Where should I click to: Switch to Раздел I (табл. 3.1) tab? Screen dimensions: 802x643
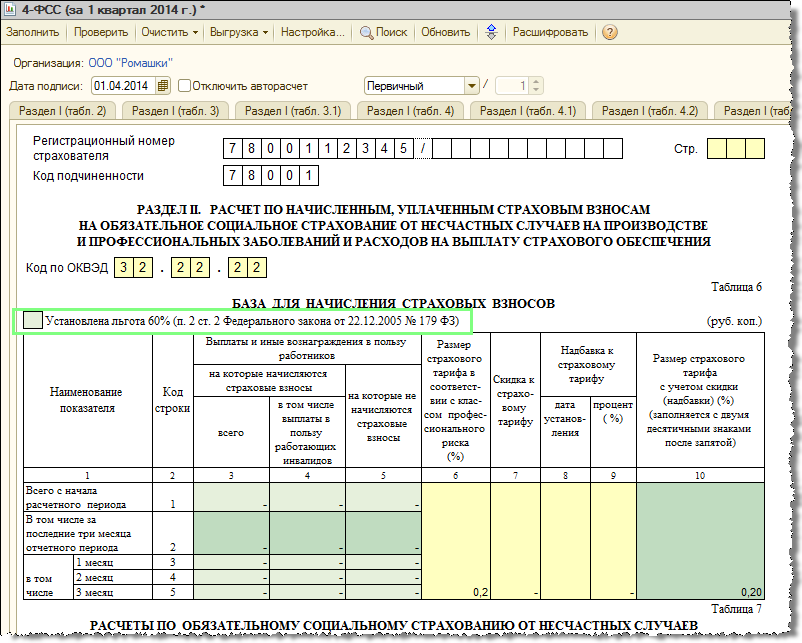293,110
